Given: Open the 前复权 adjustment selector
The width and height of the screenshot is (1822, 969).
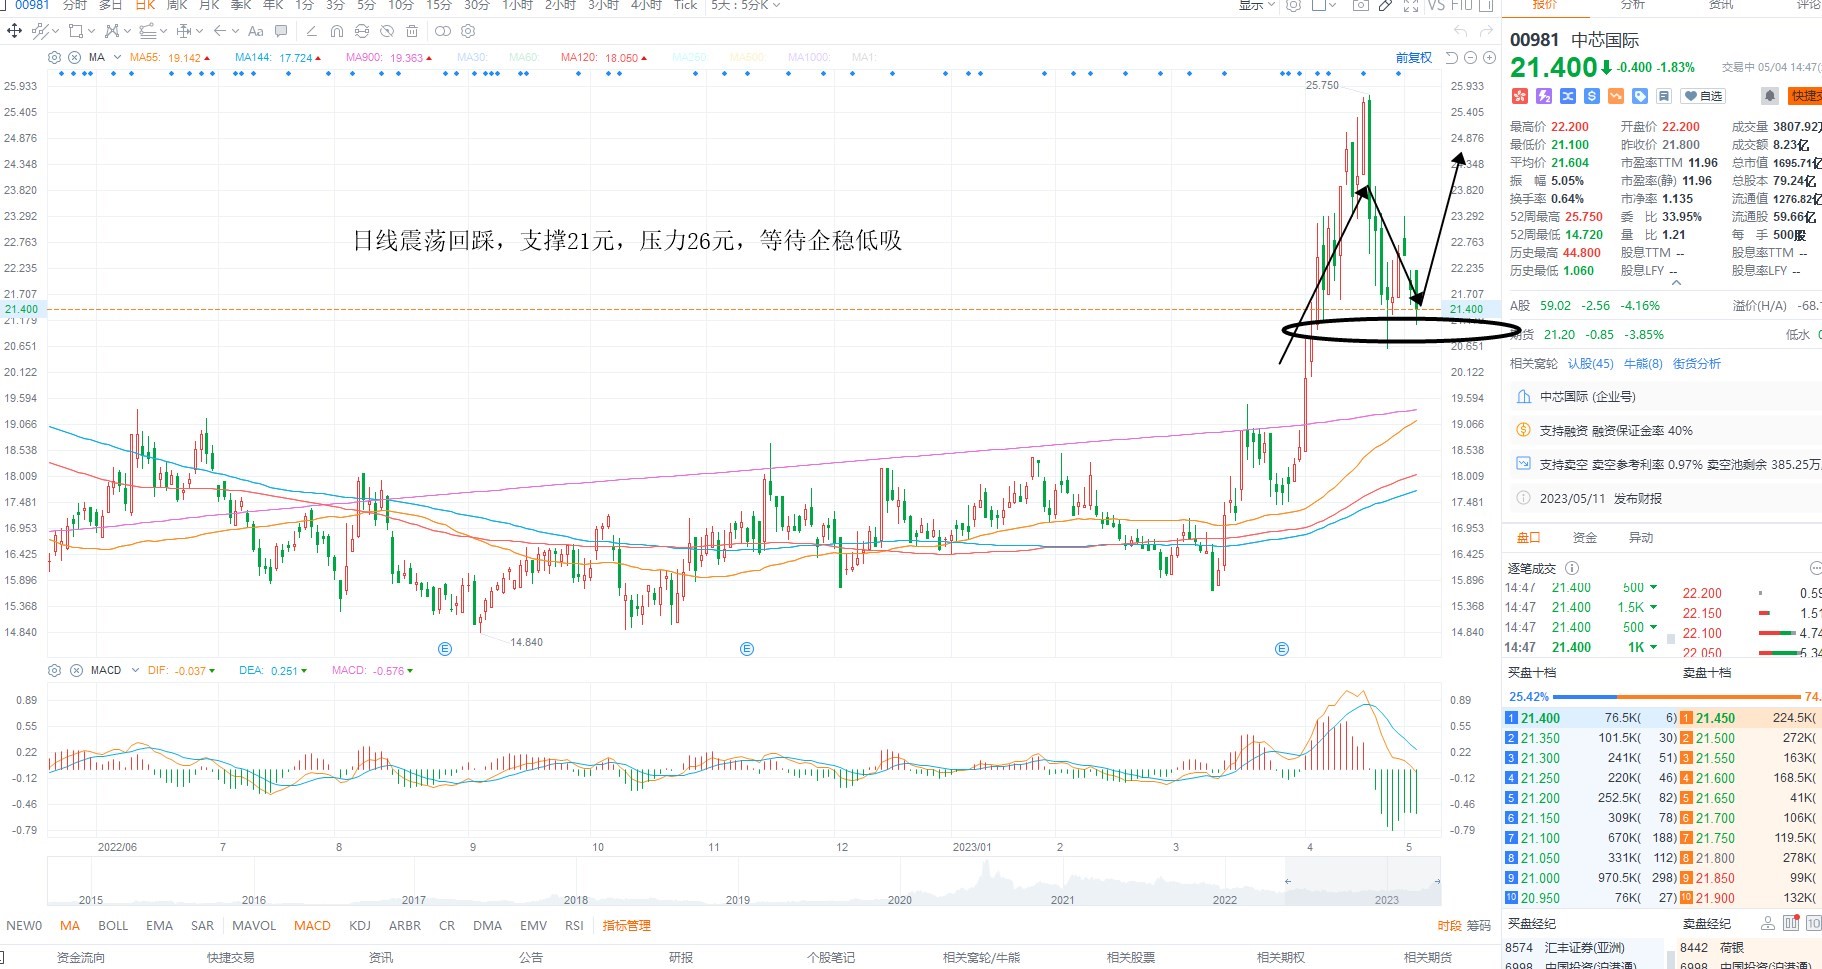Looking at the screenshot, I should [x=1414, y=58].
